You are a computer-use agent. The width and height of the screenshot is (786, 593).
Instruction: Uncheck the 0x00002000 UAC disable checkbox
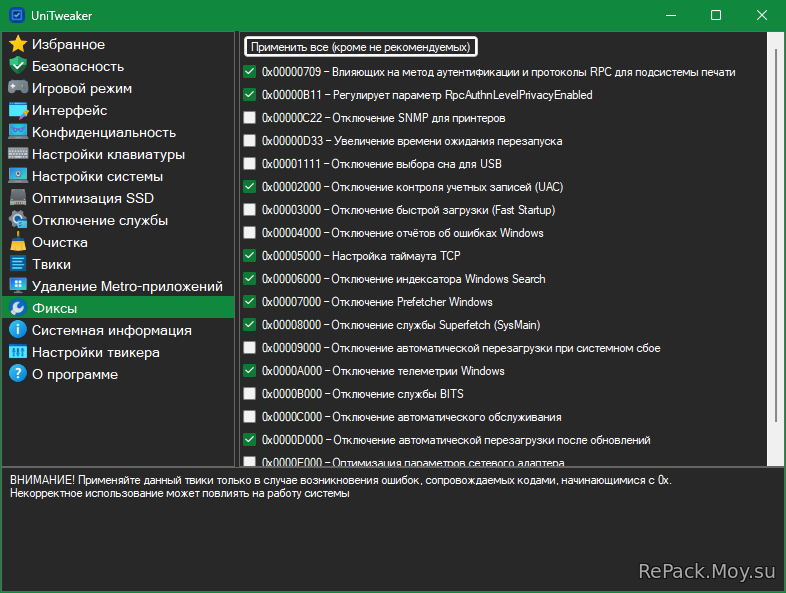point(250,187)
